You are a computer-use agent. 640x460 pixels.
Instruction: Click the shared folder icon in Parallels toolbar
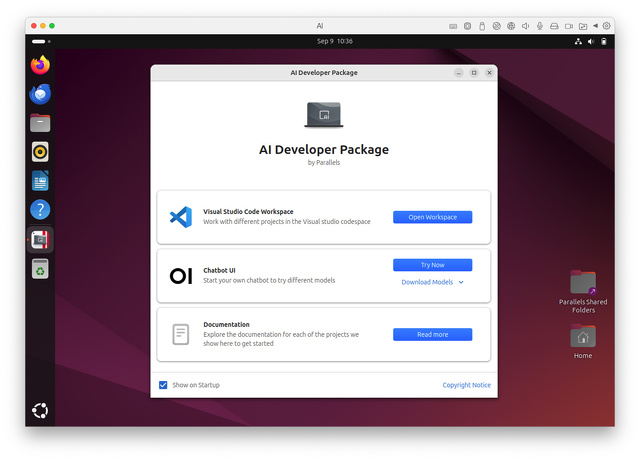583,26
